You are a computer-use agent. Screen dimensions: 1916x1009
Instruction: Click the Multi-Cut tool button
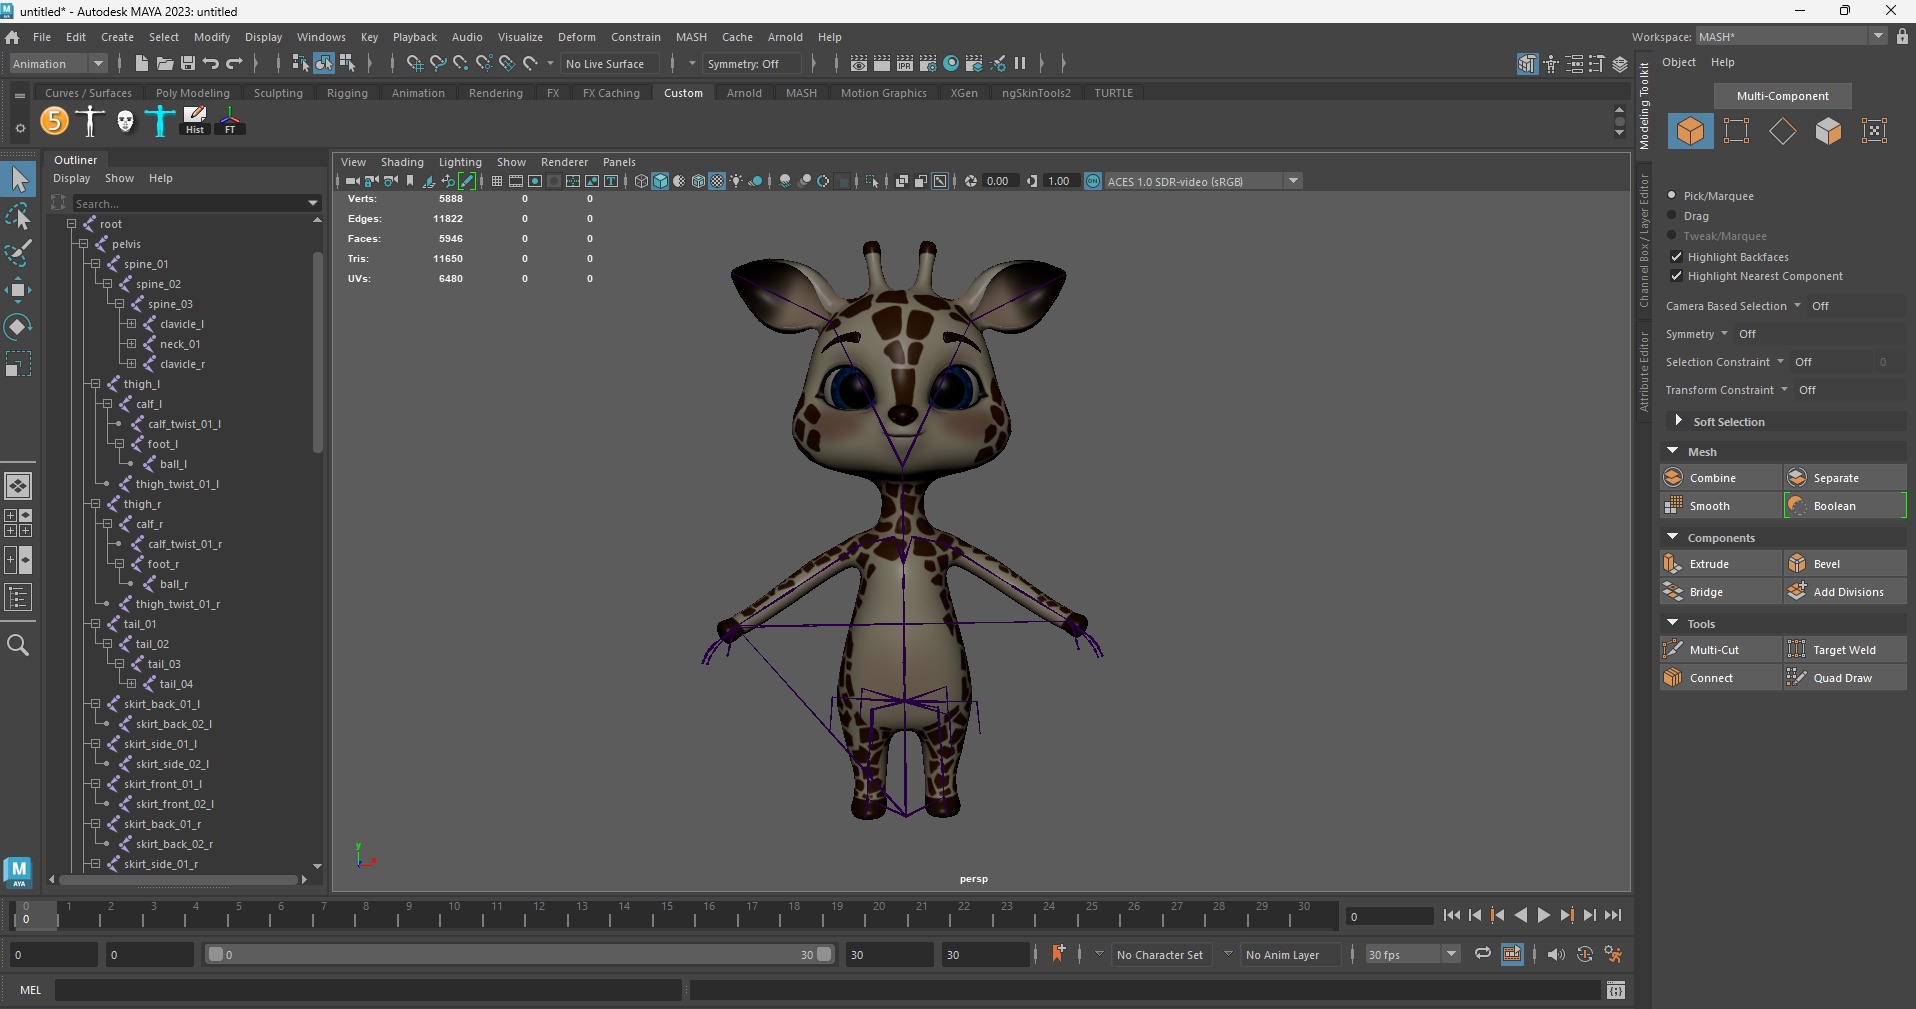[x=1720, y=650]
